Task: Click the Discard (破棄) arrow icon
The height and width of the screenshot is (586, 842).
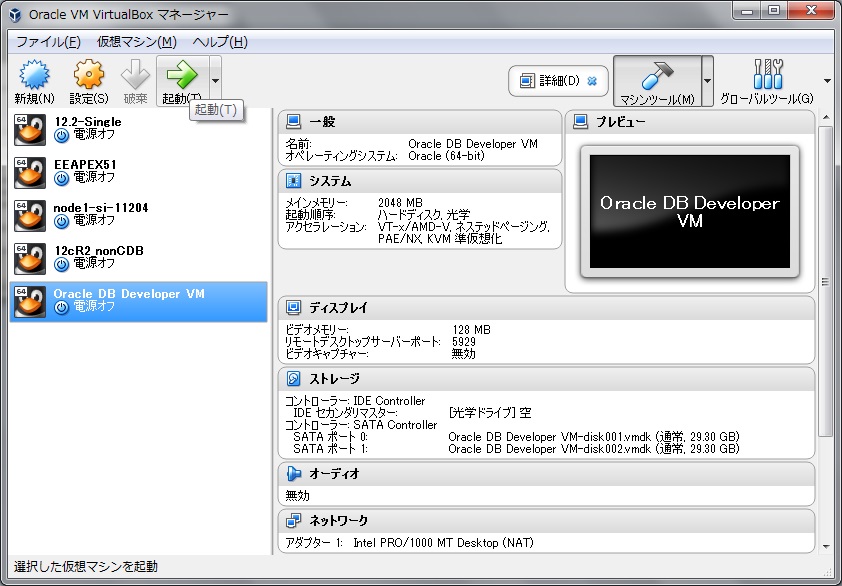Action: pyautogui.click(x=135, y=74)
